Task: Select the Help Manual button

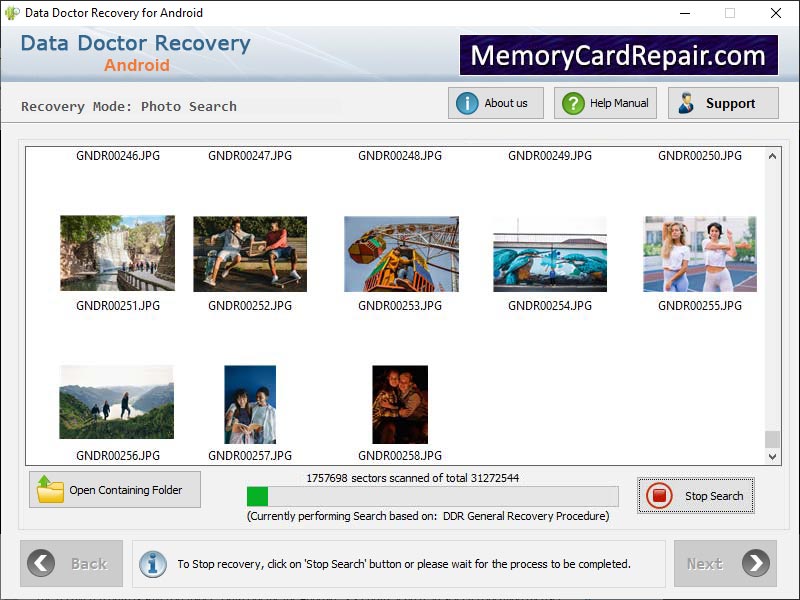Action: click(x=604, y=102)
